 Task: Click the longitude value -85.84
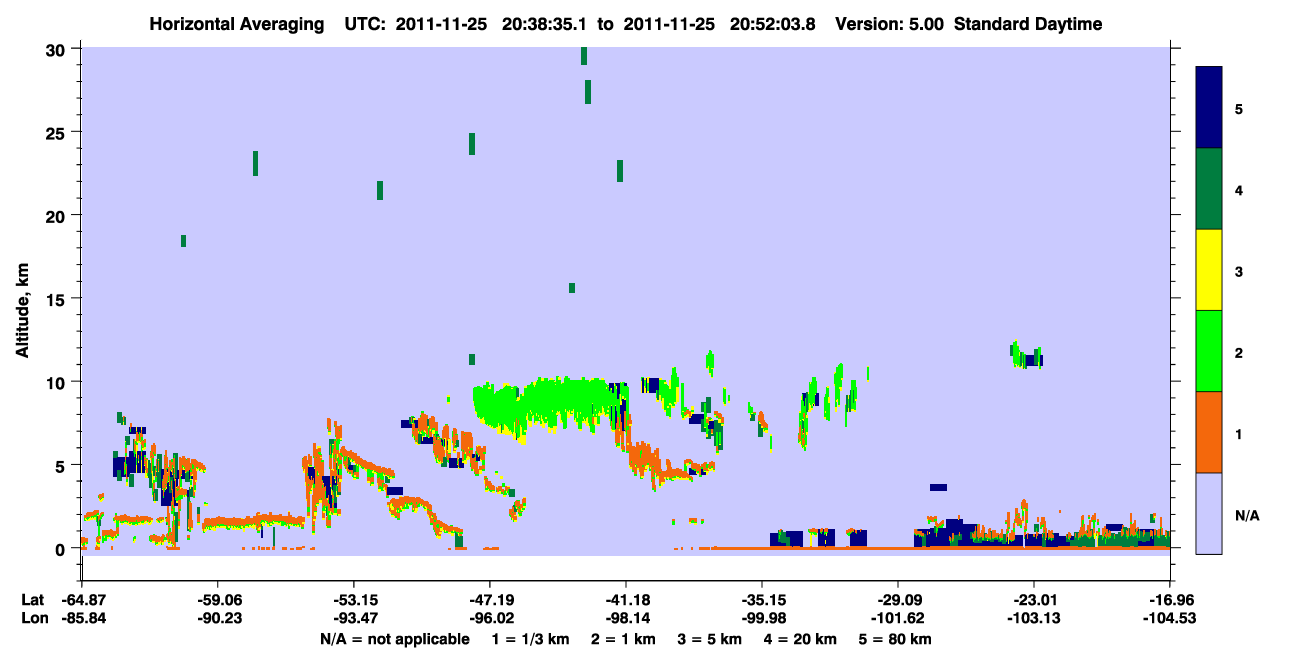click(x=82, y=618)
